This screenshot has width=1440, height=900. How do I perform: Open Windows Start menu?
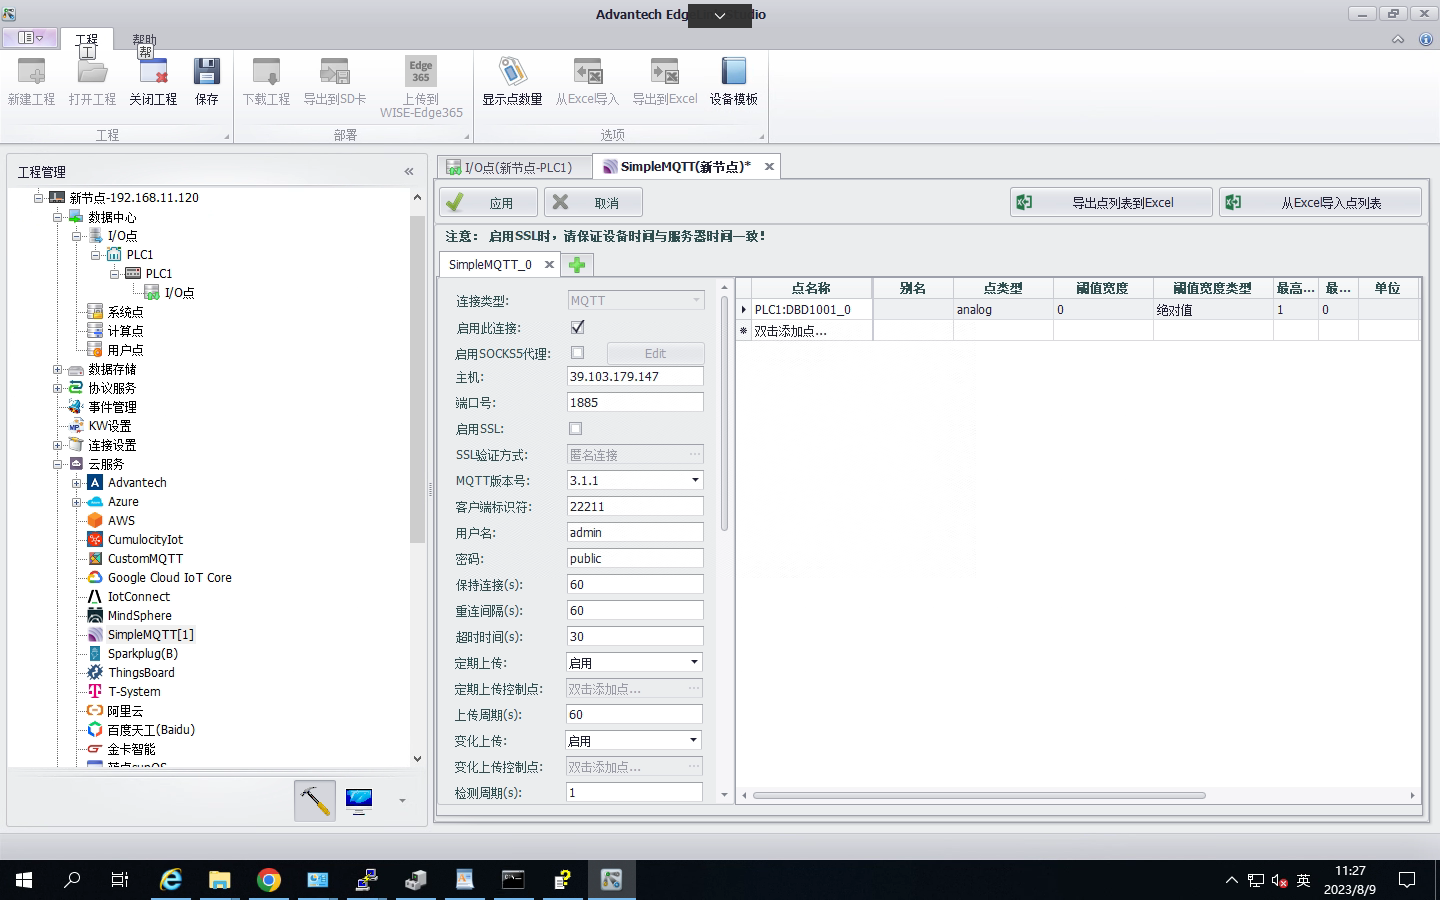pos(24,880)
